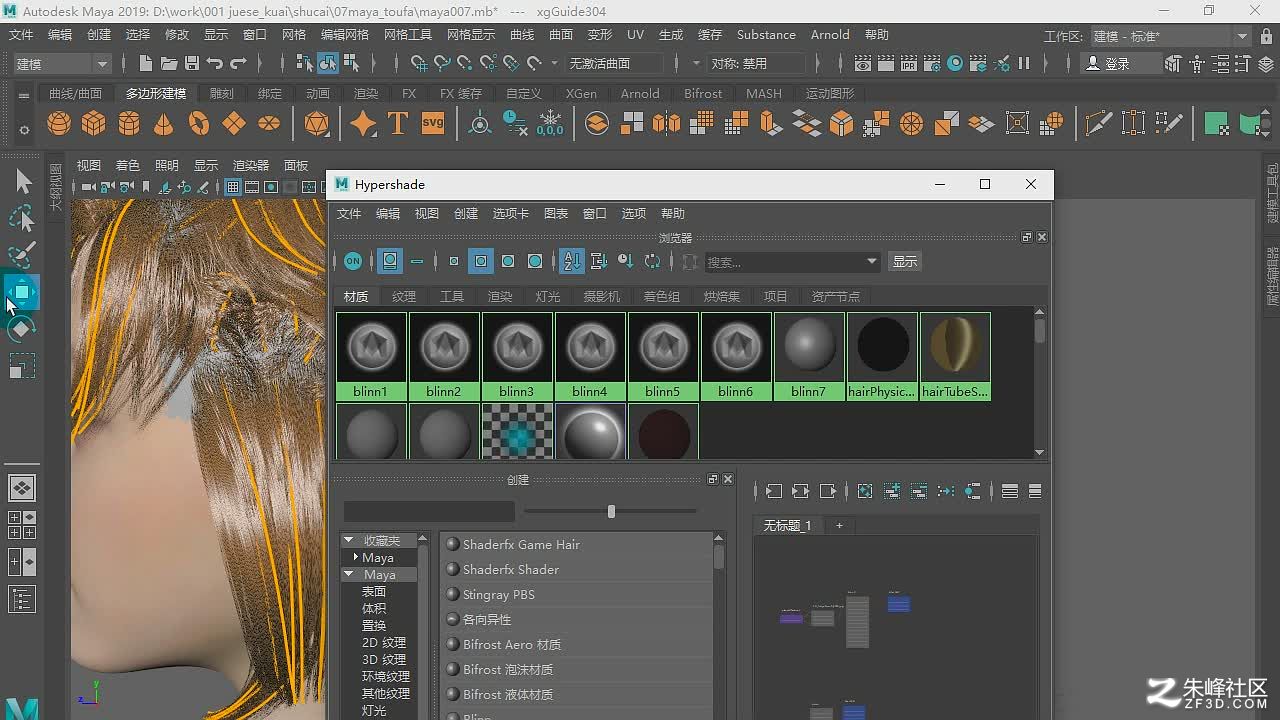Select the arrow Select tool in toolbox

pos(22,181)
